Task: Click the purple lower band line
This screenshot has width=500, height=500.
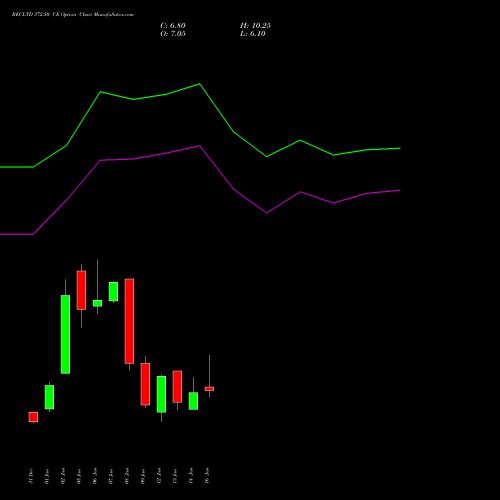Action: 200,190
